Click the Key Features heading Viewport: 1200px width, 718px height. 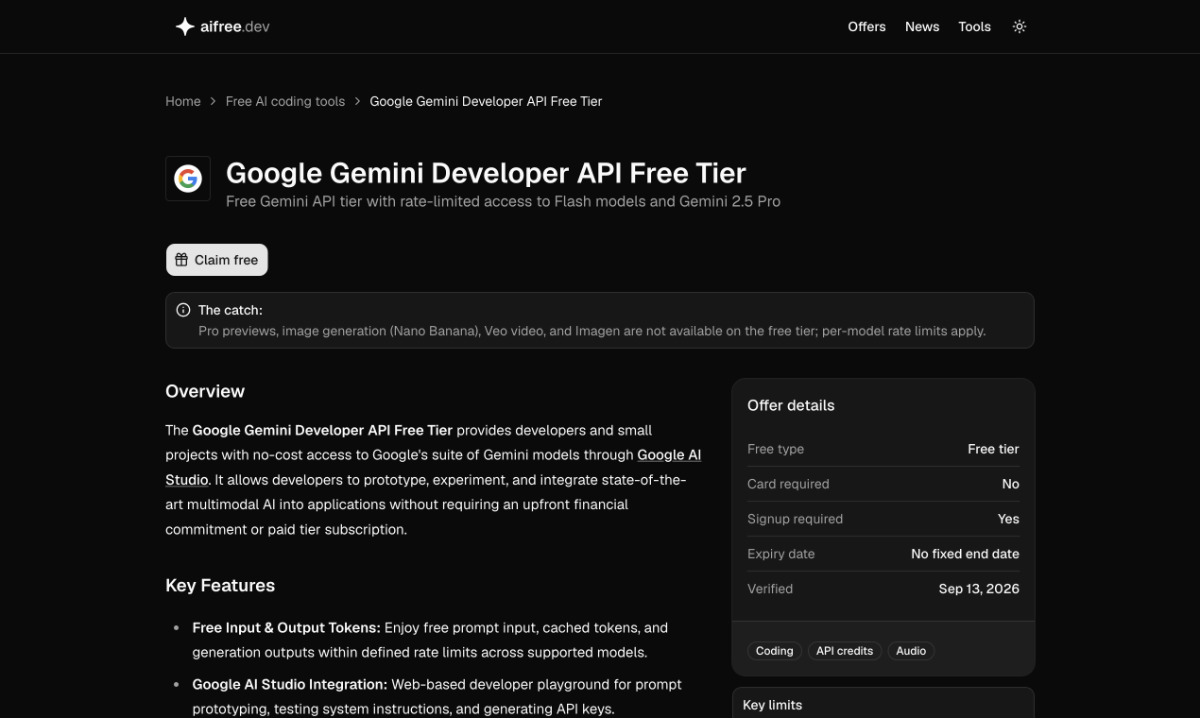(x=220, y=585)
